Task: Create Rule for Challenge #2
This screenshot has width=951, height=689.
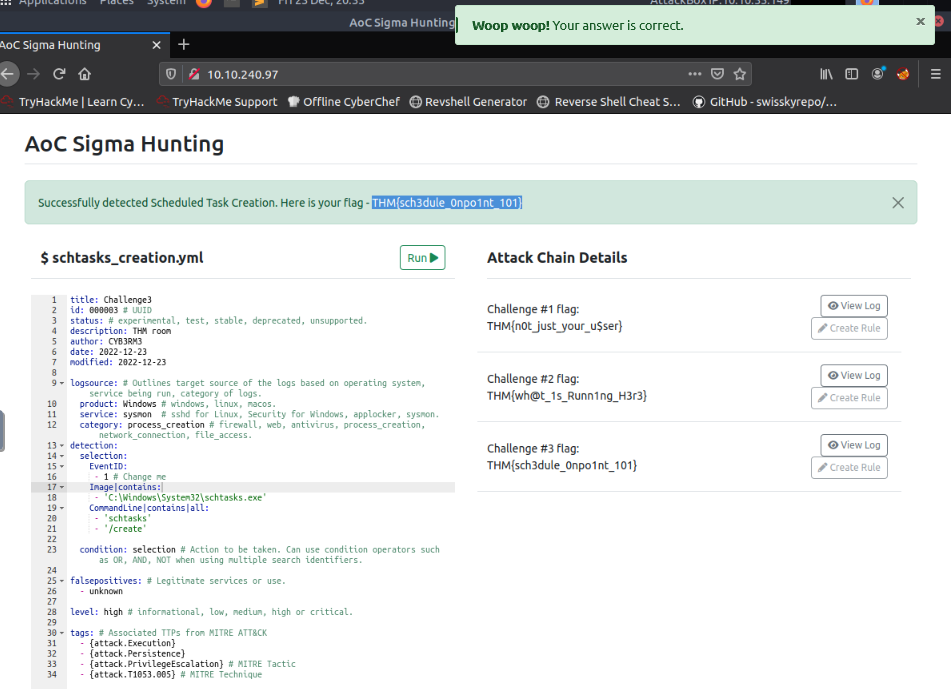Action: pyautogui.click(x=849, y=398)
